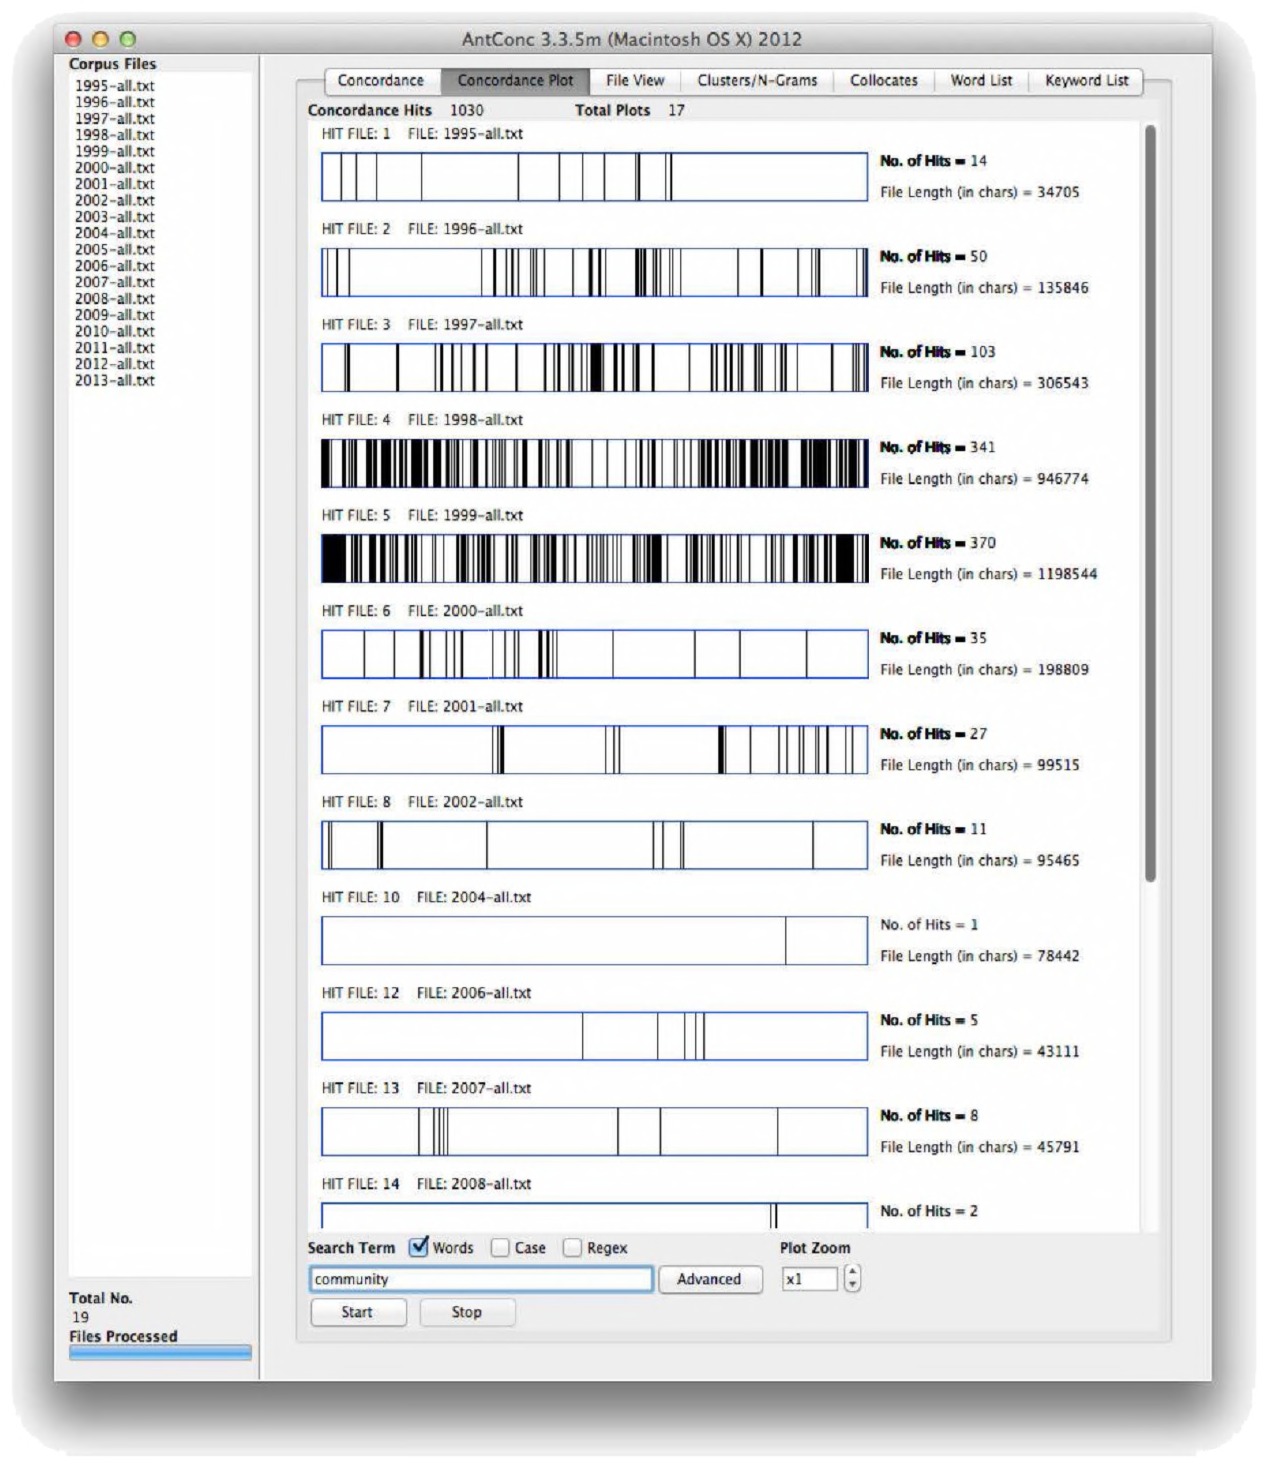Image resolution: width=1268 pixels, height=1468 pixels.
Task: Switch to the Collocates tab
Action: (x=884, y=81)
